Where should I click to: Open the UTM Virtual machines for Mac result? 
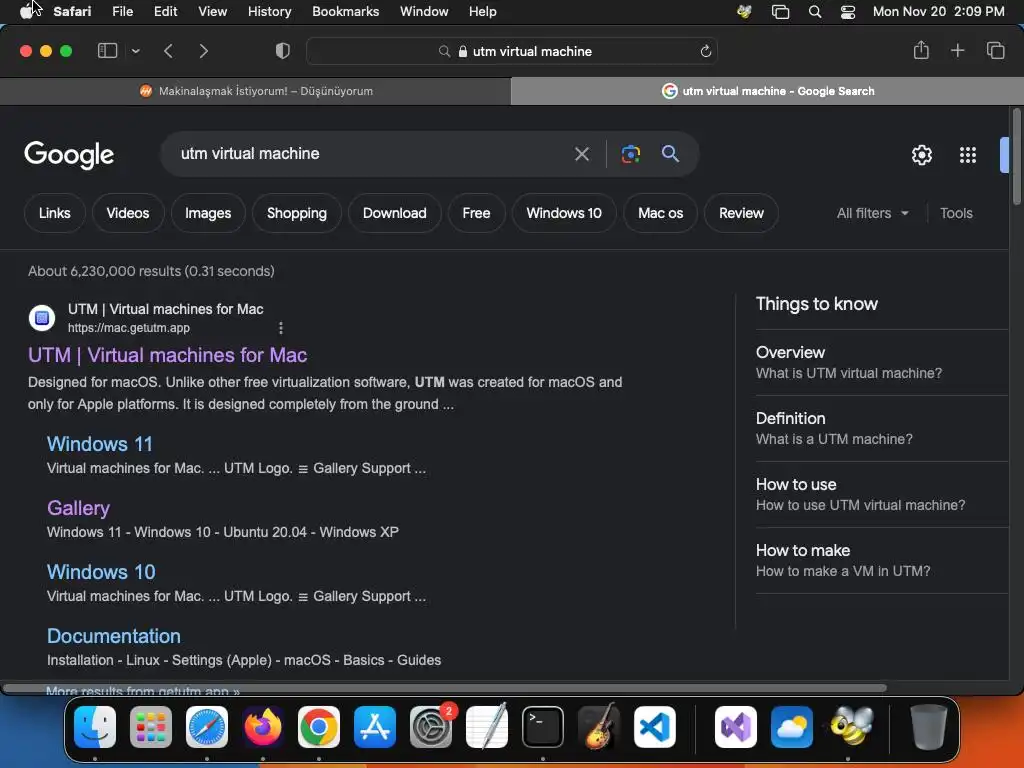point(167,355)
